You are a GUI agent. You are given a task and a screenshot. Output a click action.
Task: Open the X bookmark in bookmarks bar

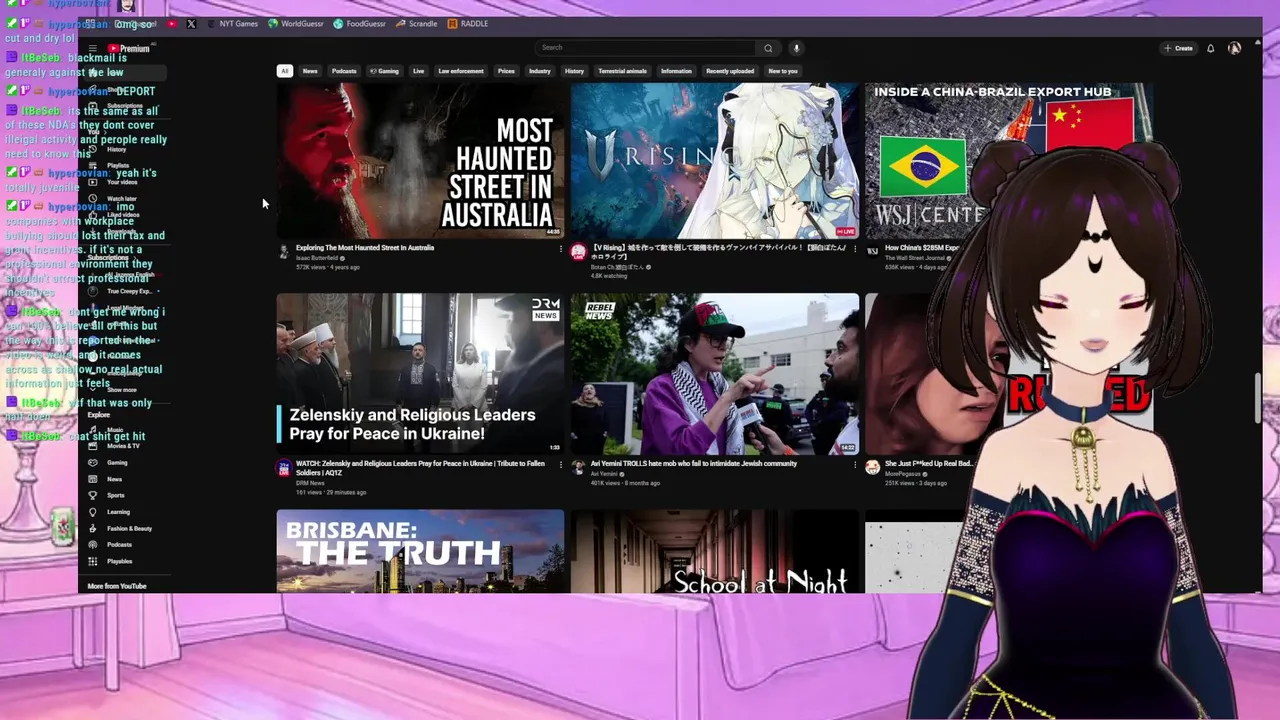[x=191, y=24]
